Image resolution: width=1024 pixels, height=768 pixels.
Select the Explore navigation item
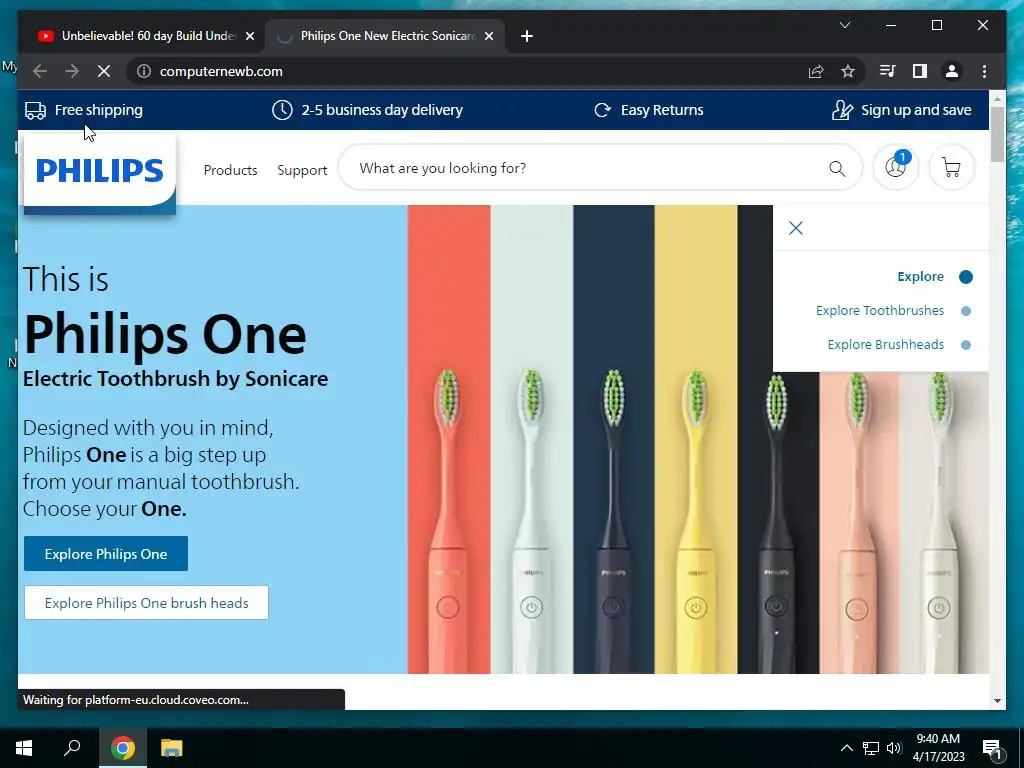(920, 276)
